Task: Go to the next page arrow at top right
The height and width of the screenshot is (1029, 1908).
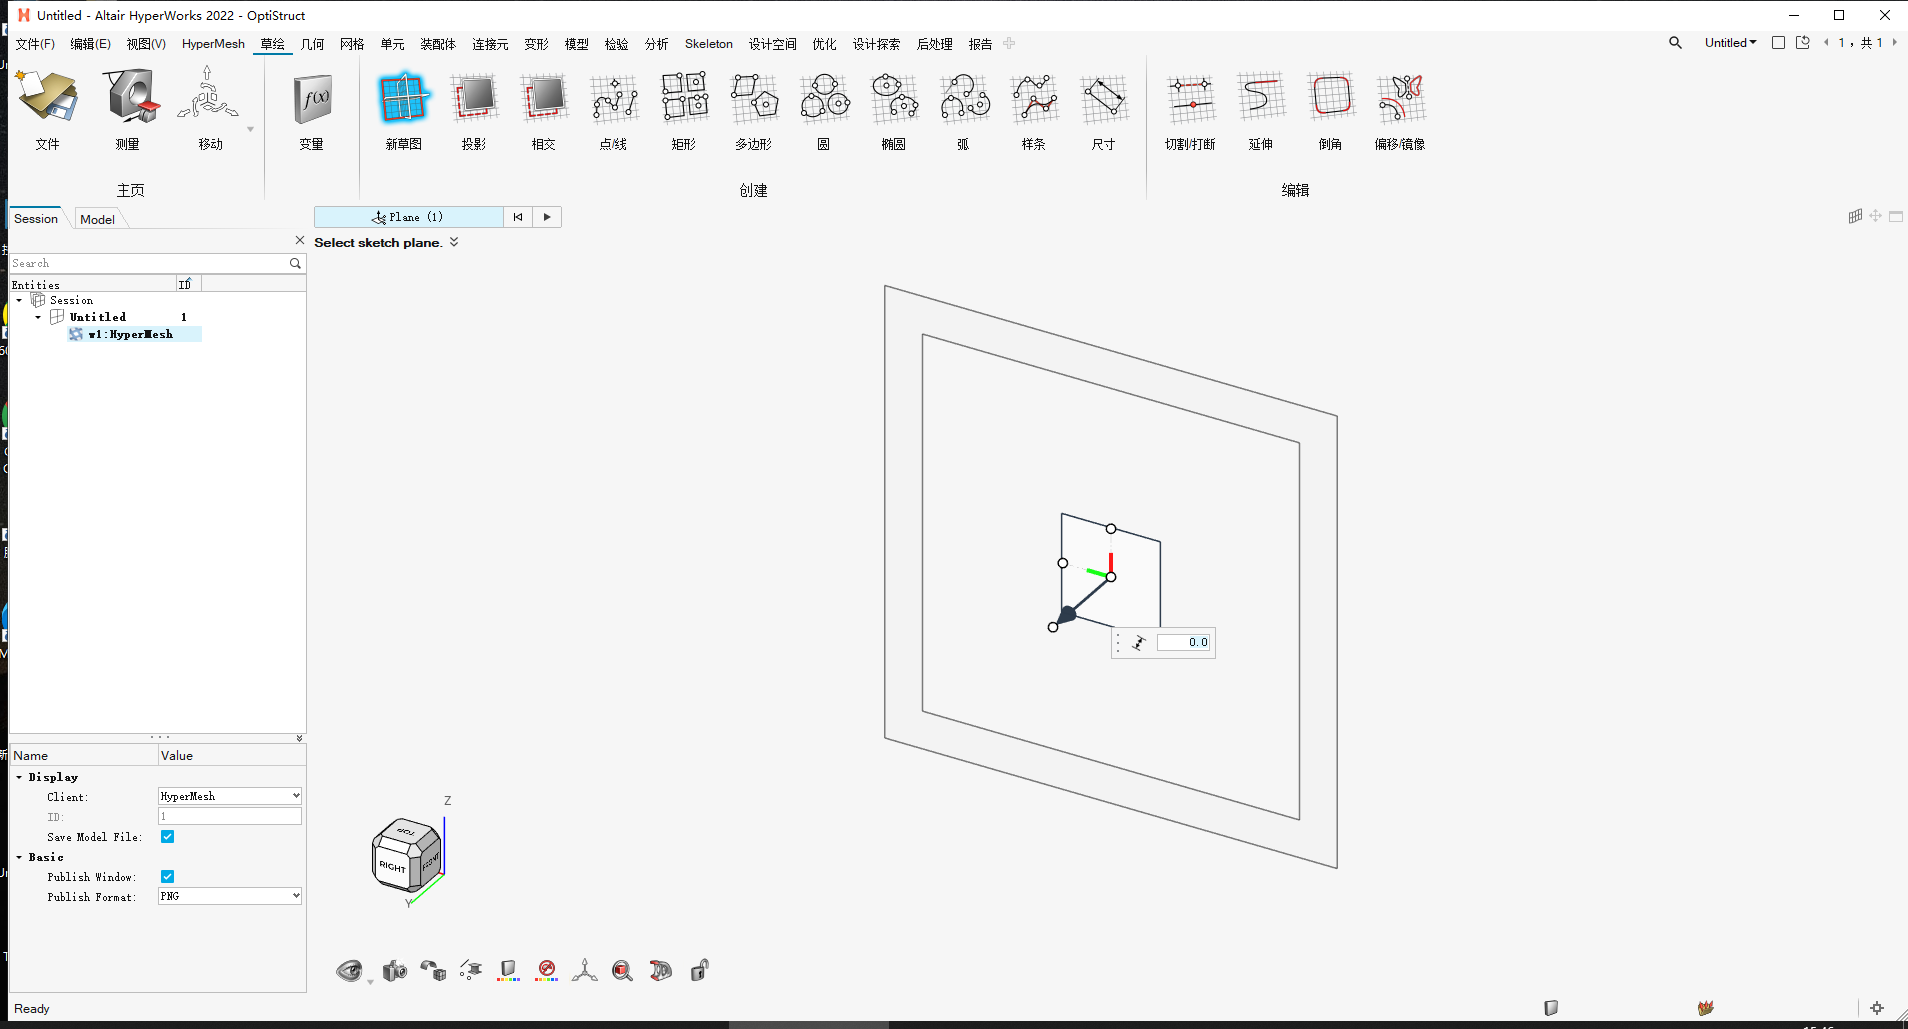Action: (1894, 42)
